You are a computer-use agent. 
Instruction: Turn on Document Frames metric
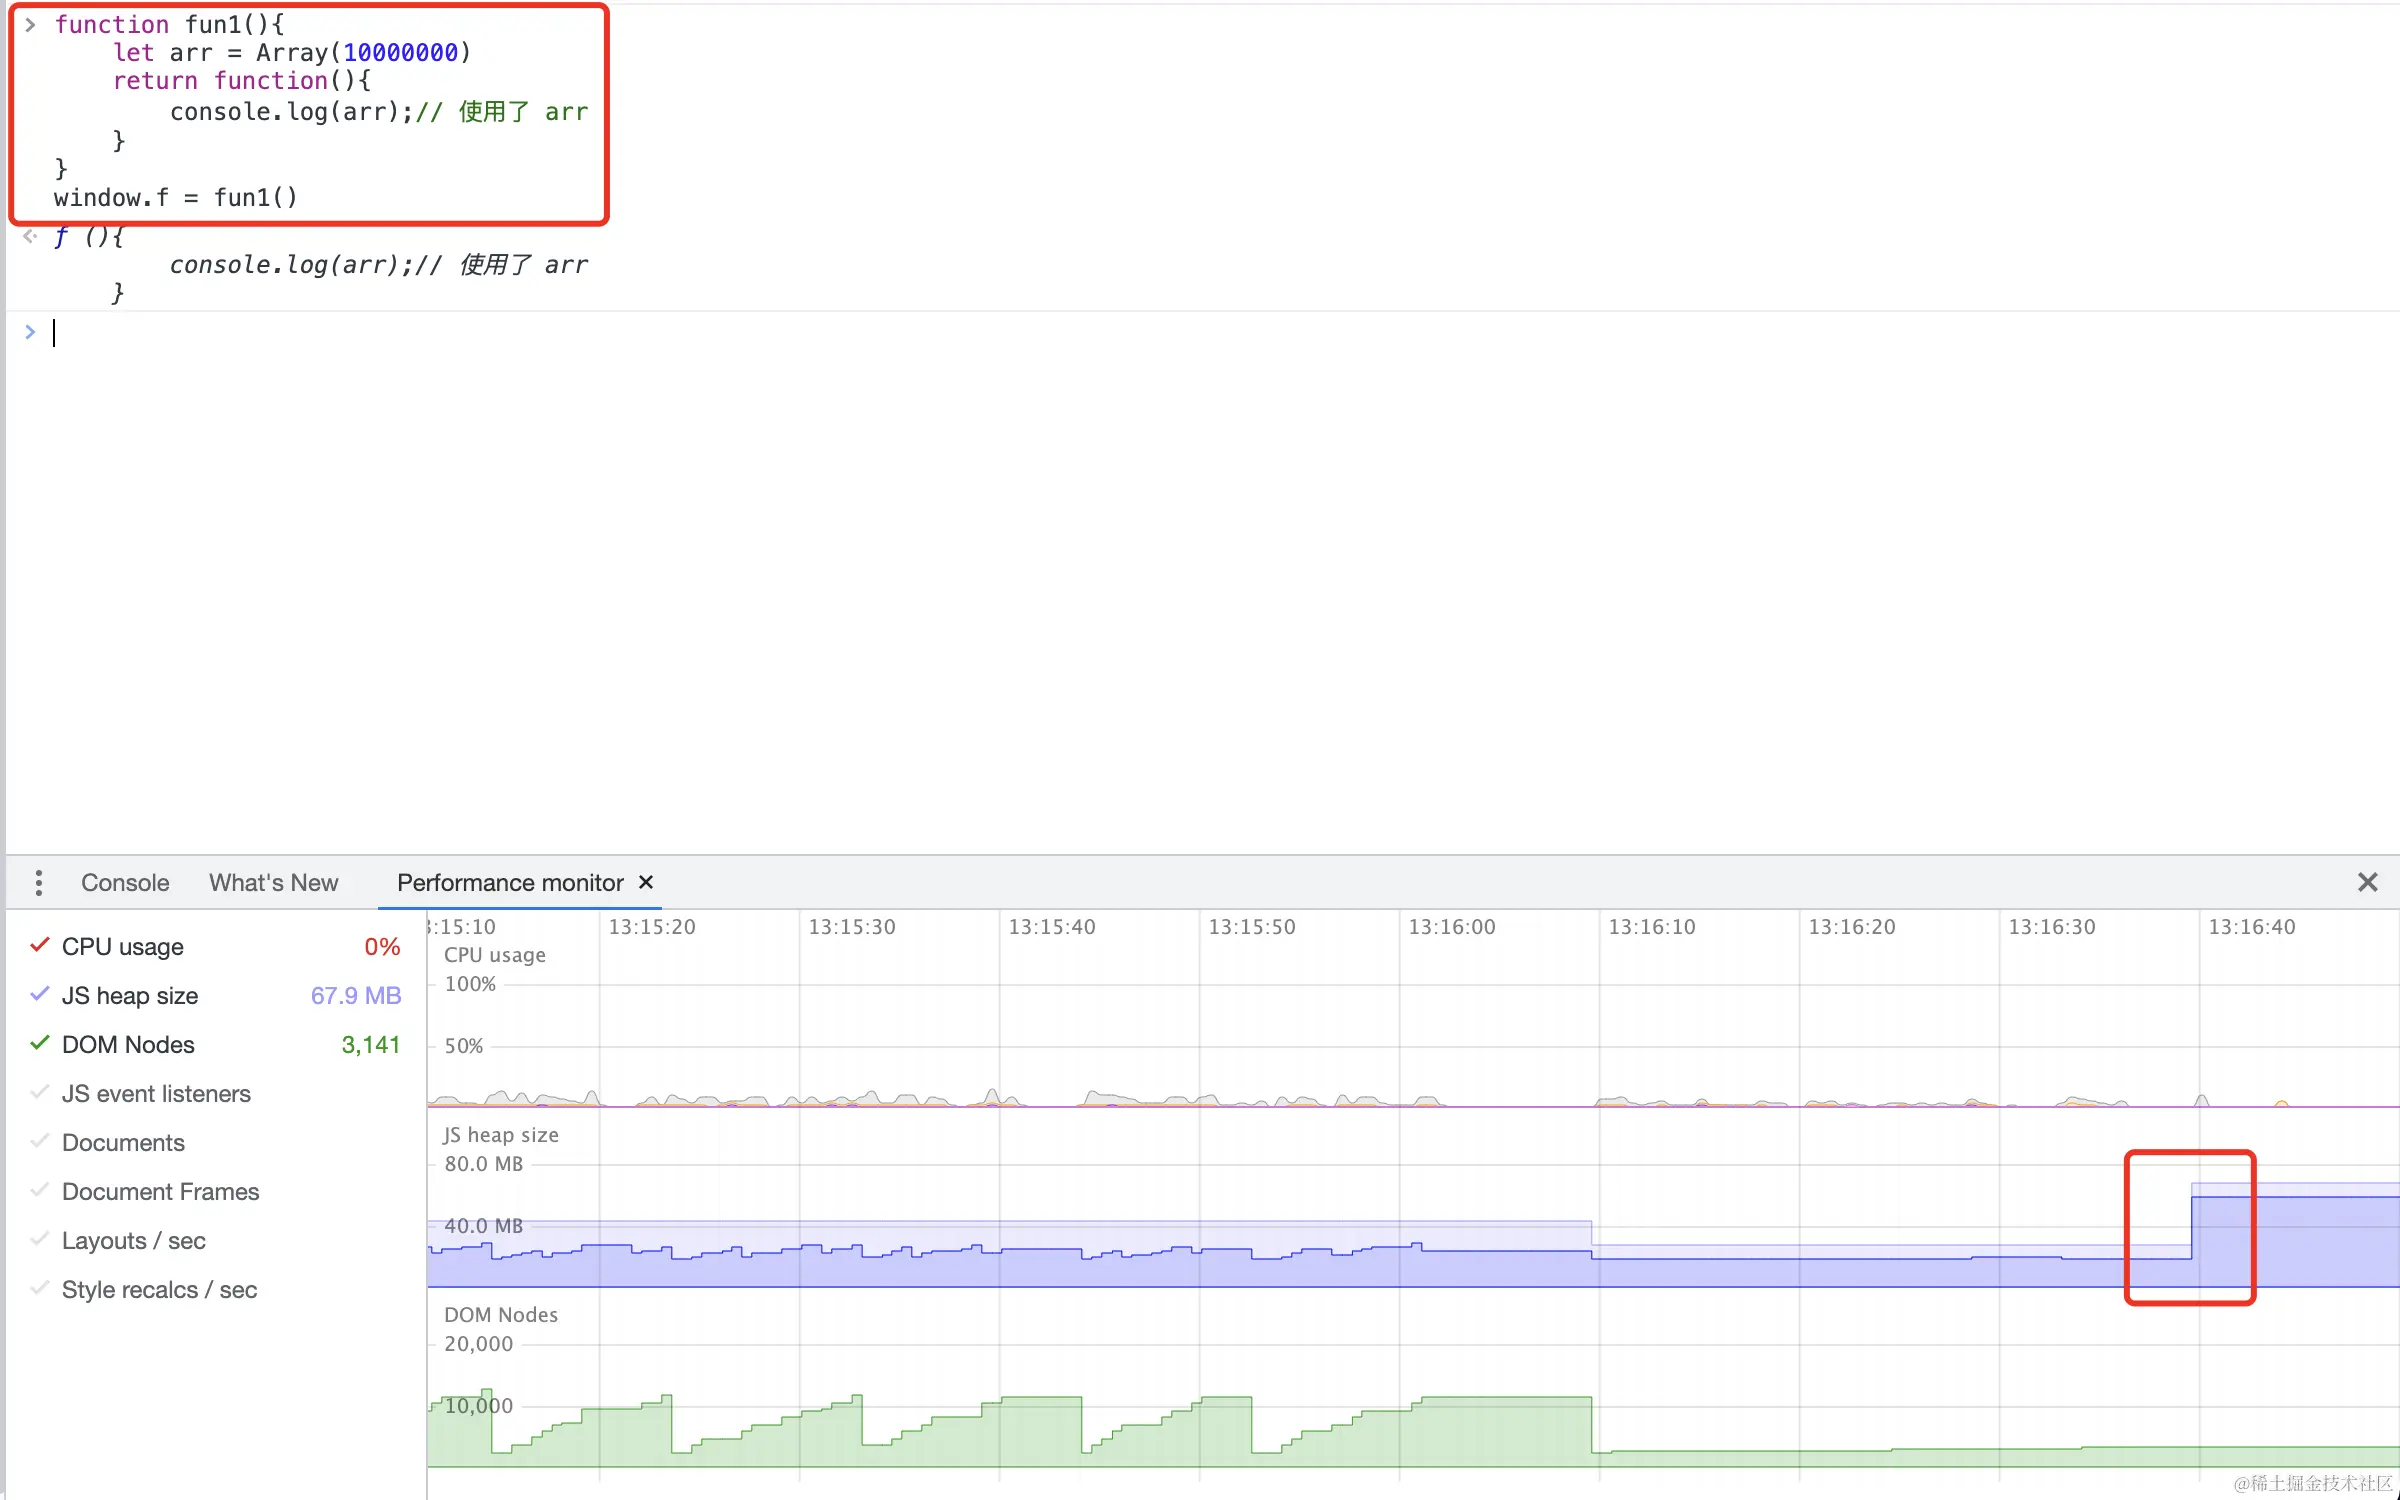tap(40, 1191)
